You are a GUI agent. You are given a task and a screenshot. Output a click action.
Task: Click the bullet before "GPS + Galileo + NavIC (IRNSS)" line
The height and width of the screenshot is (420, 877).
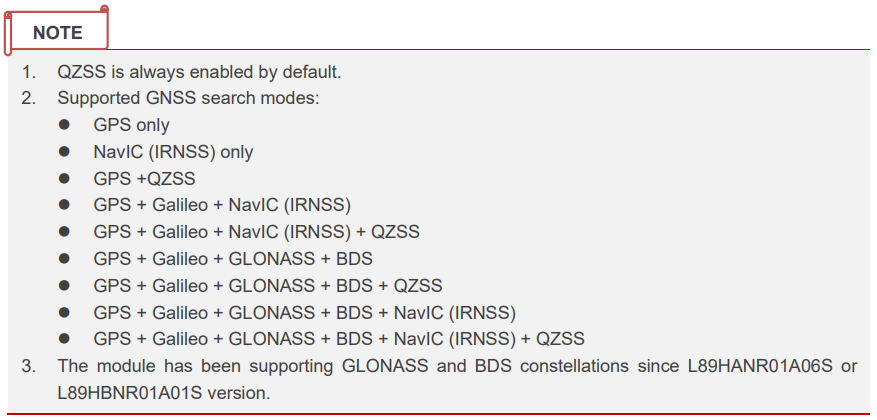pos(65,205)
